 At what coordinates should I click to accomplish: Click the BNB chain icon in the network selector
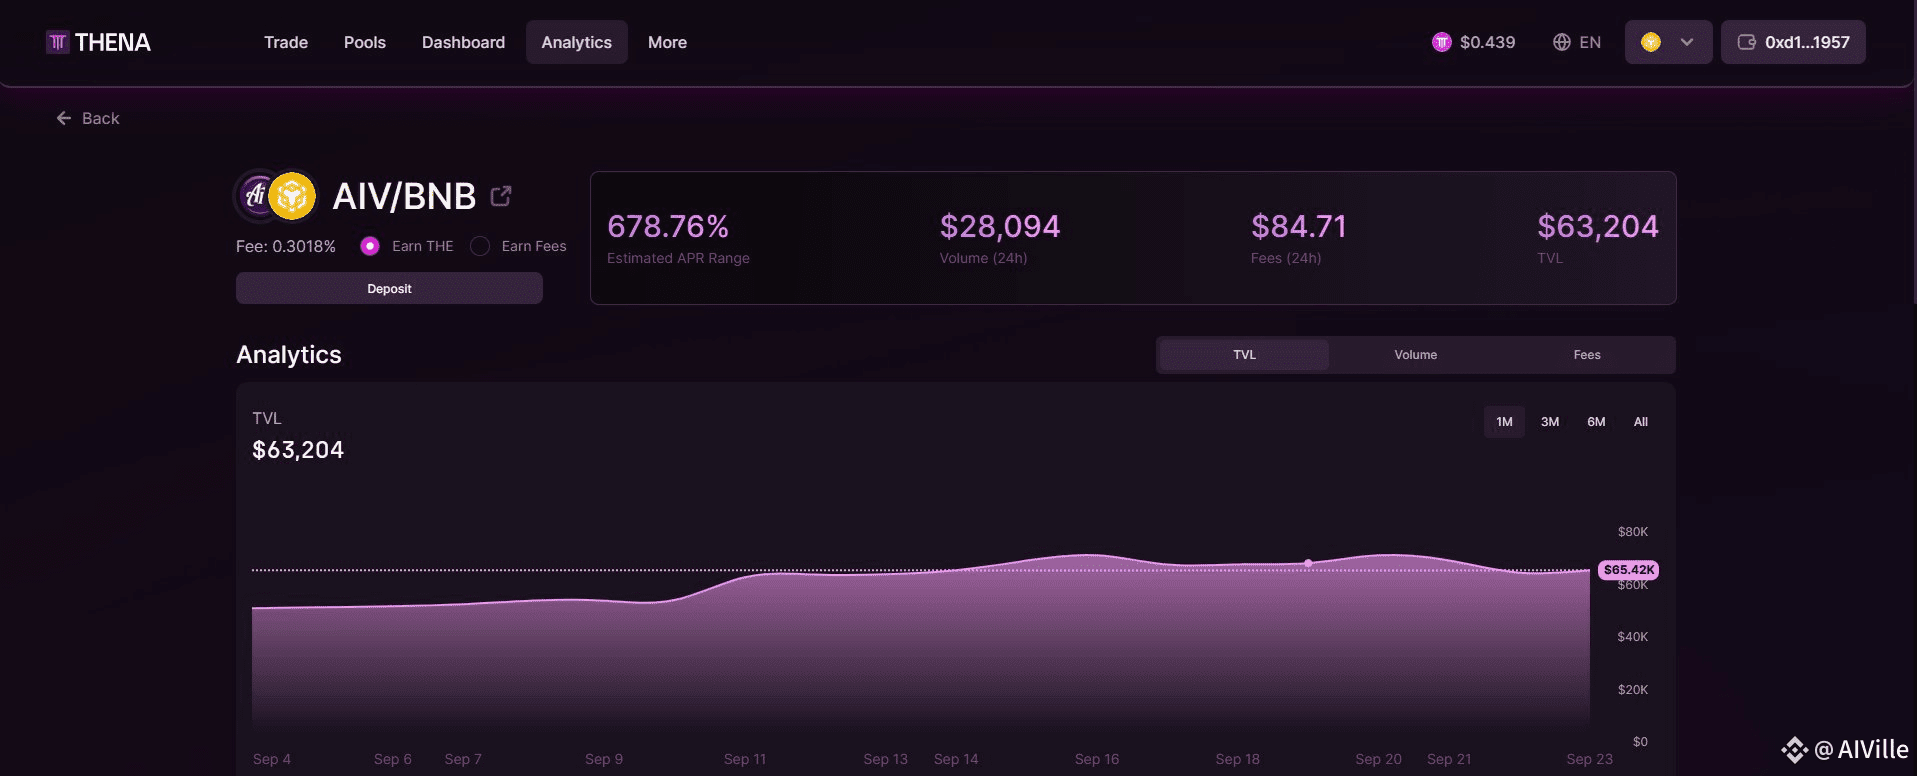tap(1651, 42)
